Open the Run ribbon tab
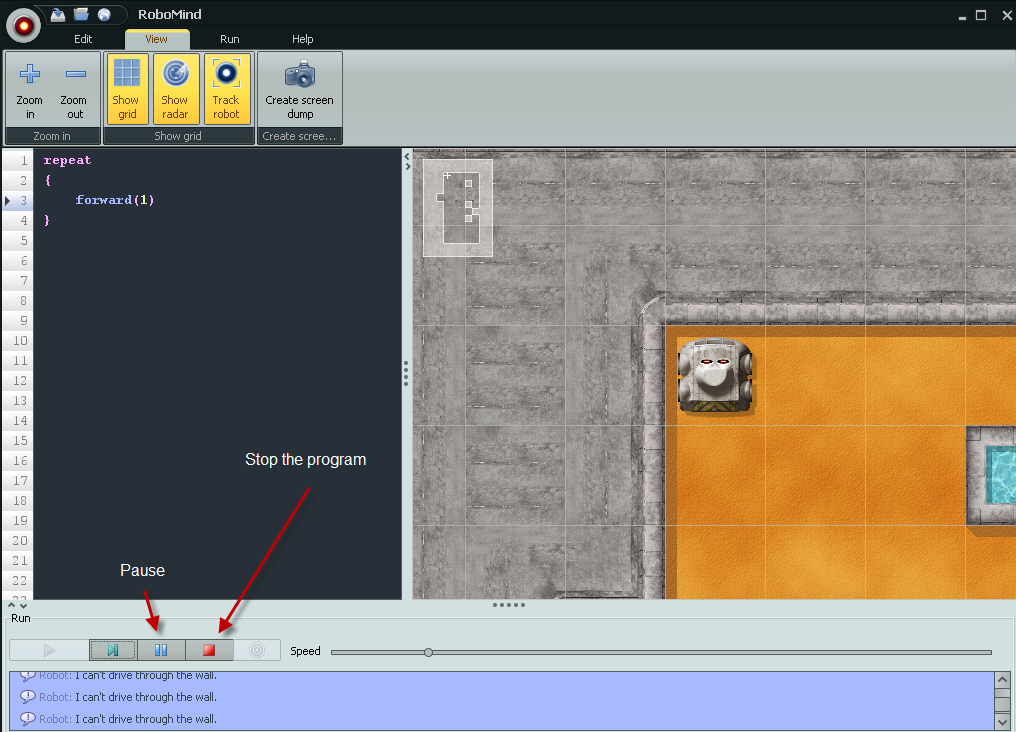 tap(229, 39)
